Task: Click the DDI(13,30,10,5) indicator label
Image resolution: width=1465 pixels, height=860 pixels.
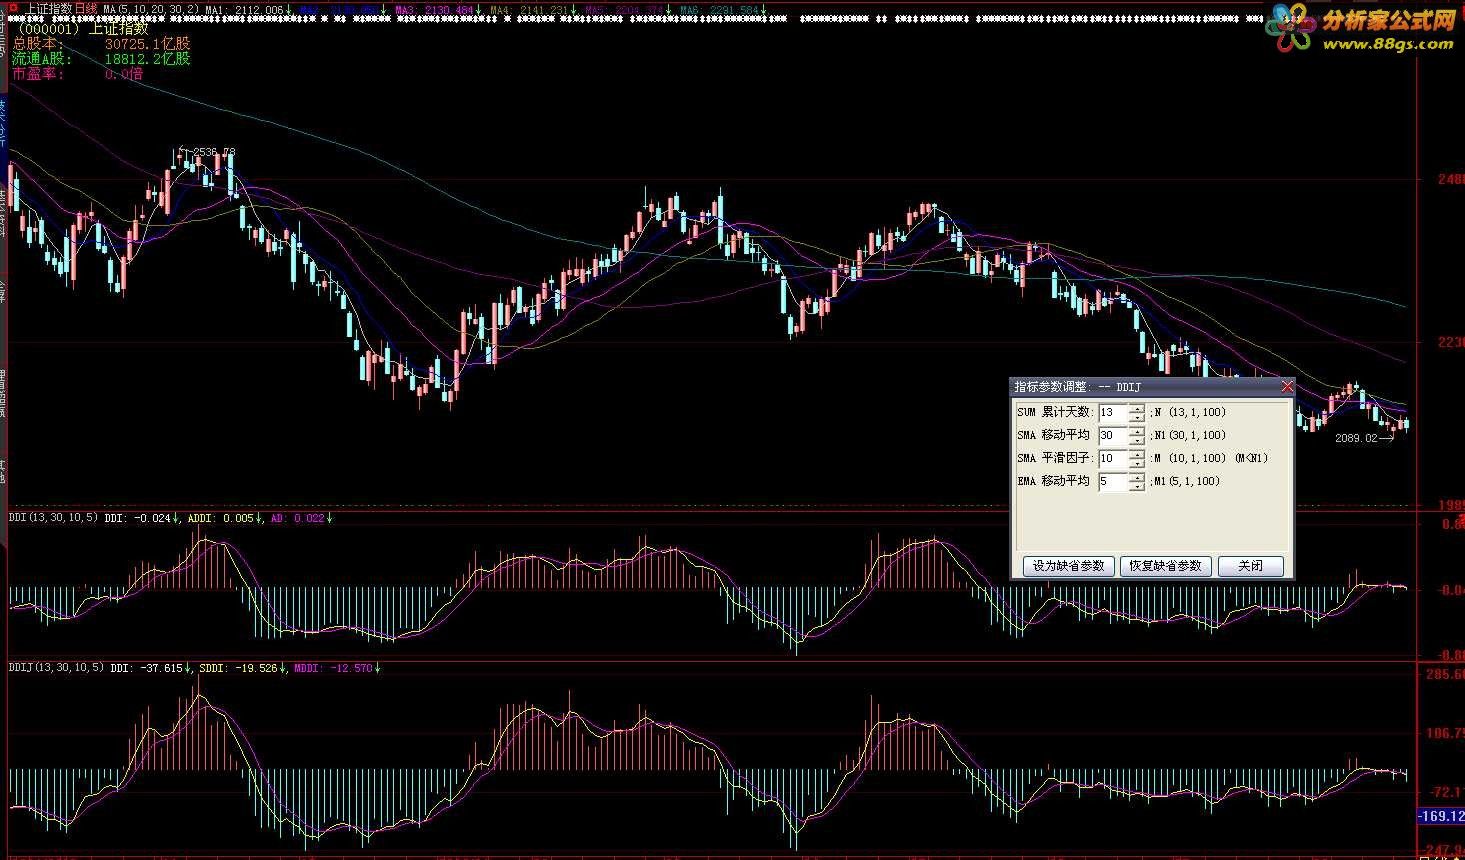Action: [54, 518]
